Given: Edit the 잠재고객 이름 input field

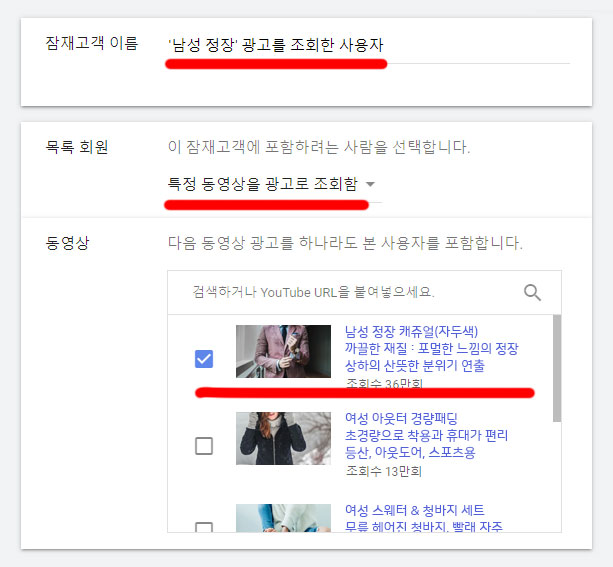Looking at the screenshot, I should pos(368,45).
